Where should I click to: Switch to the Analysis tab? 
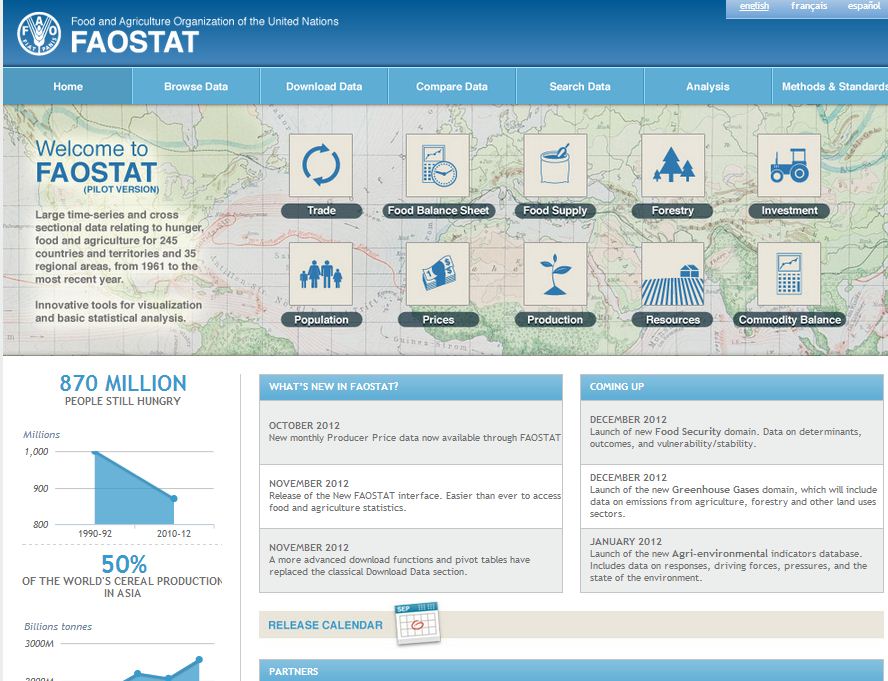click(x=707, y=87)
